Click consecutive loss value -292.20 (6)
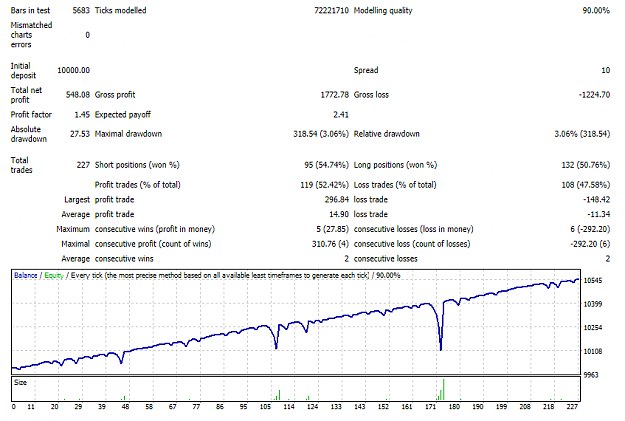 tap(590, 244)
